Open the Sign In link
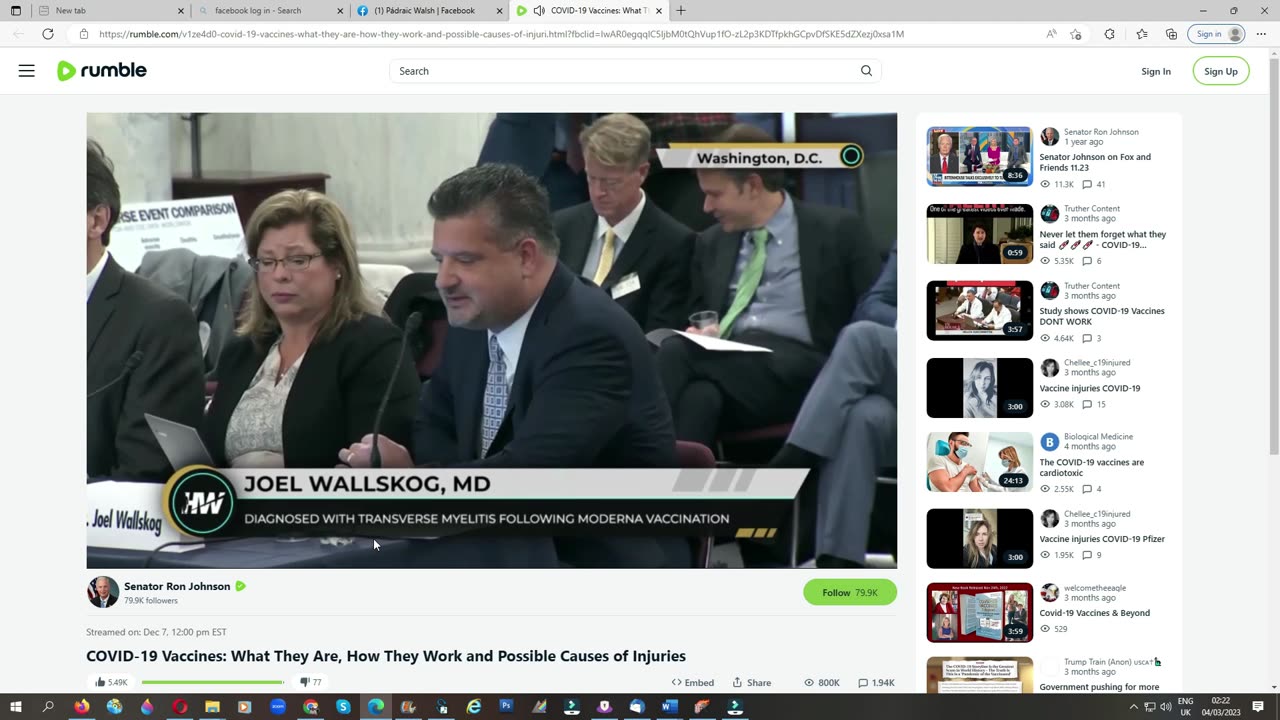The width and height of the screenshot is (1280, 720). pyautogui.click(x=1156, y=71)
